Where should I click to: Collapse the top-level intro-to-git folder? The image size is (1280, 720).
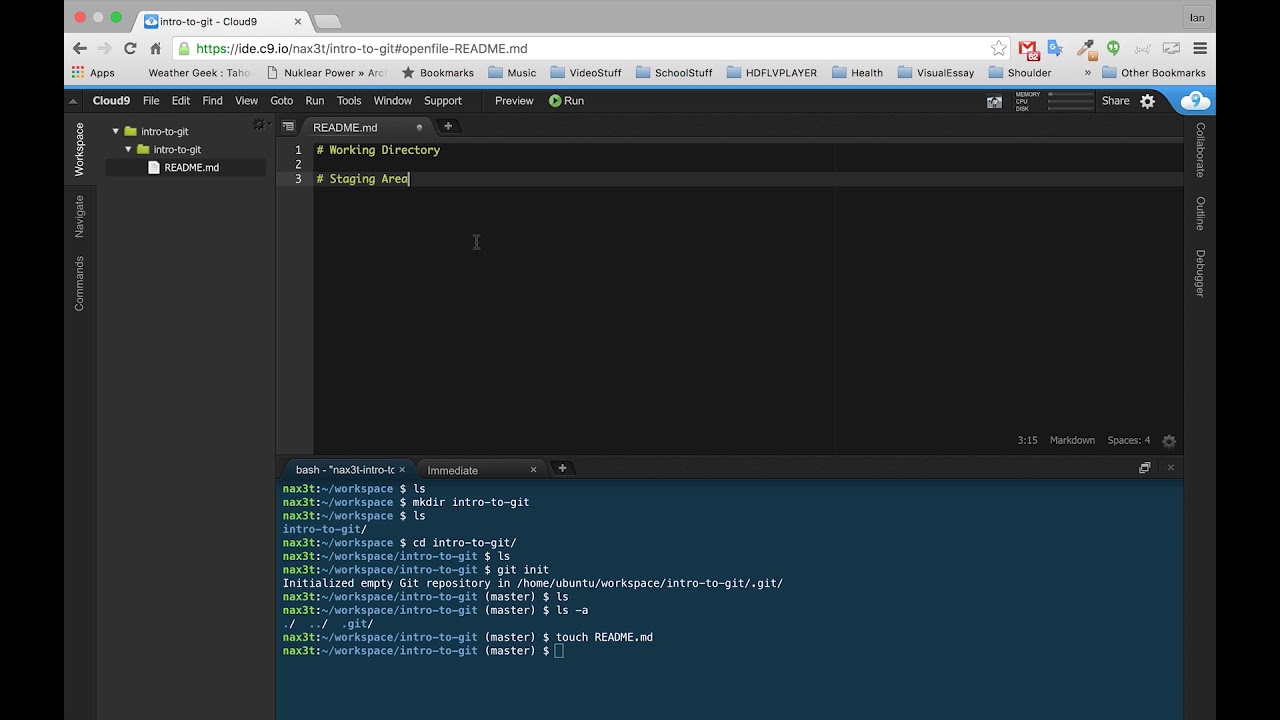(x=116, y=131)
